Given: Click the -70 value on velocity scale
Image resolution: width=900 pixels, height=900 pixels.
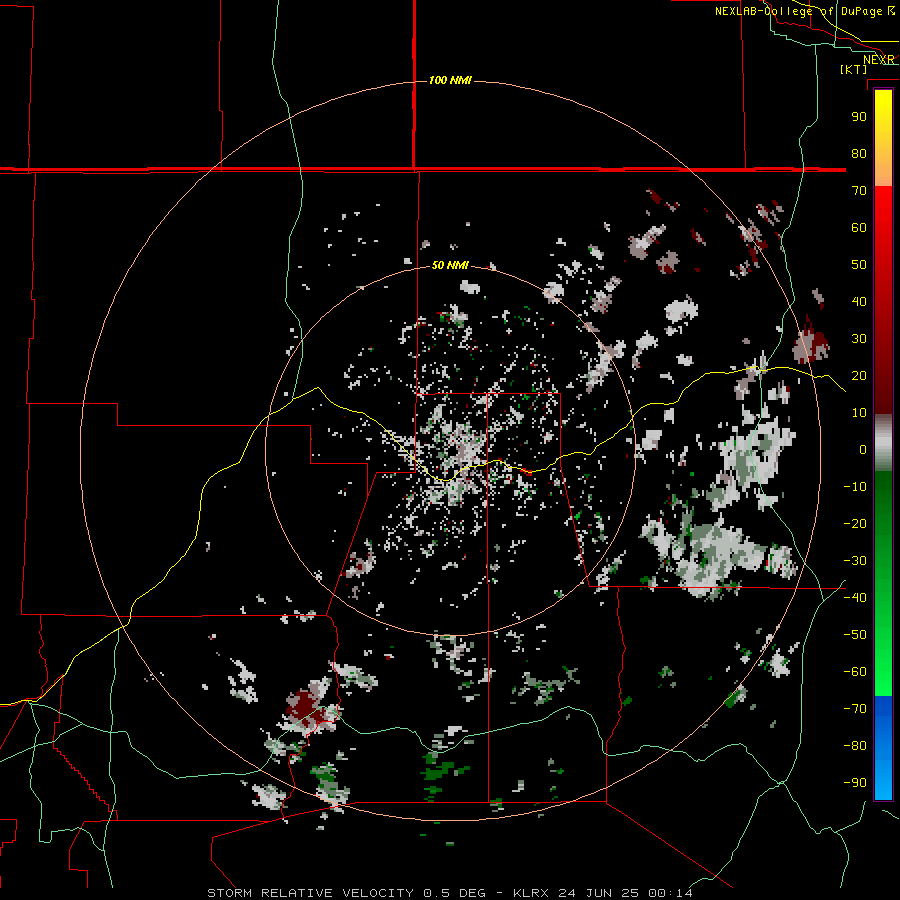Looking at the screenshot, I should (x=855, y=709).
